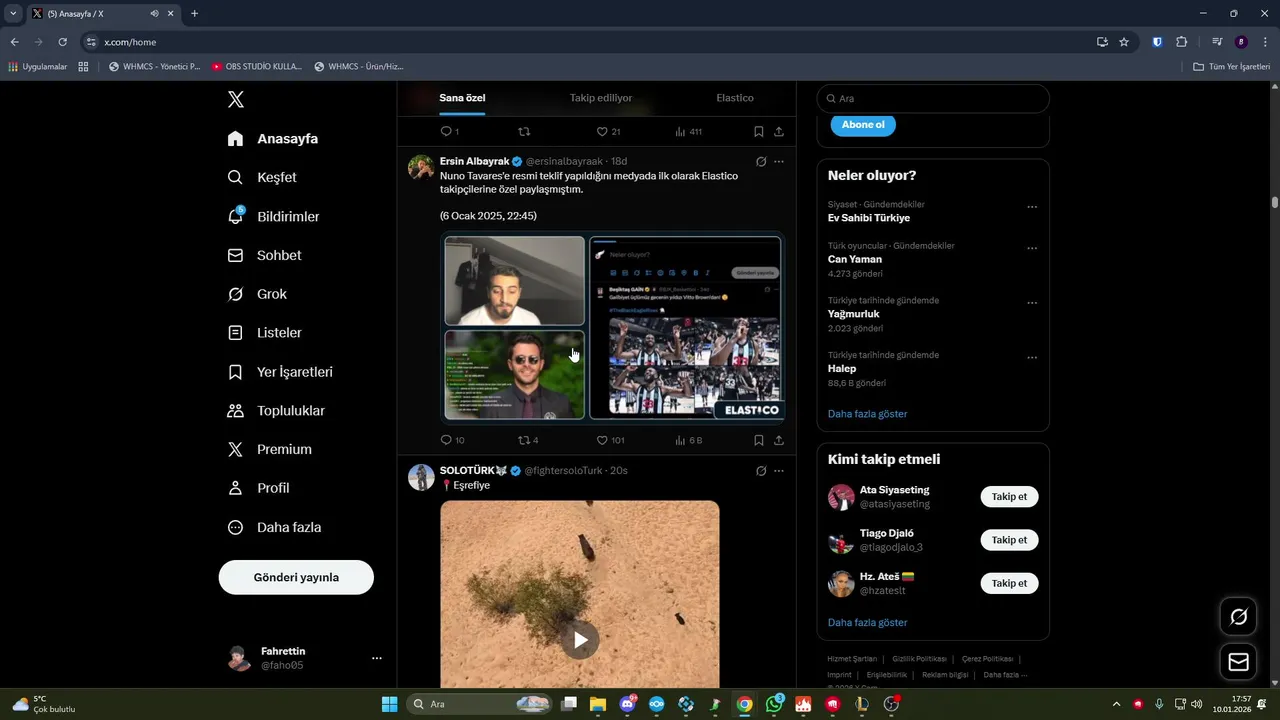Follow Tiago Djaló
This screenshot has height=720, width=1280.
coord(1009,540)
